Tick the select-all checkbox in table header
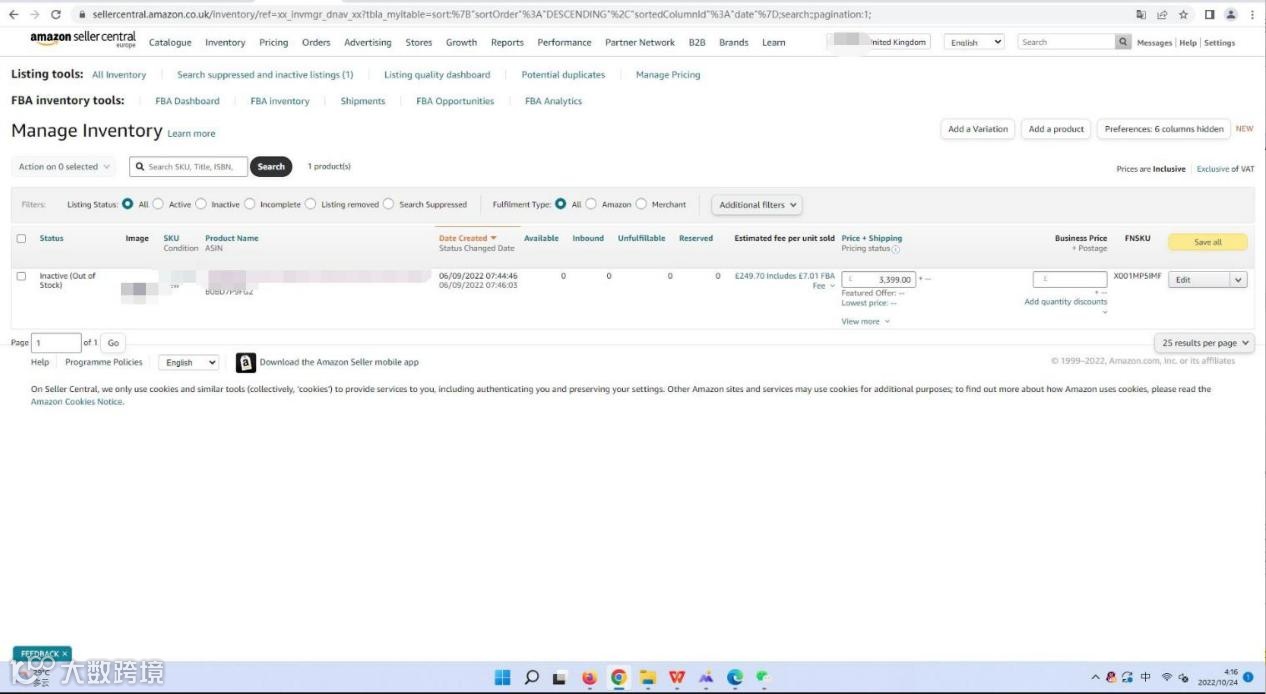 click(21, 239)
